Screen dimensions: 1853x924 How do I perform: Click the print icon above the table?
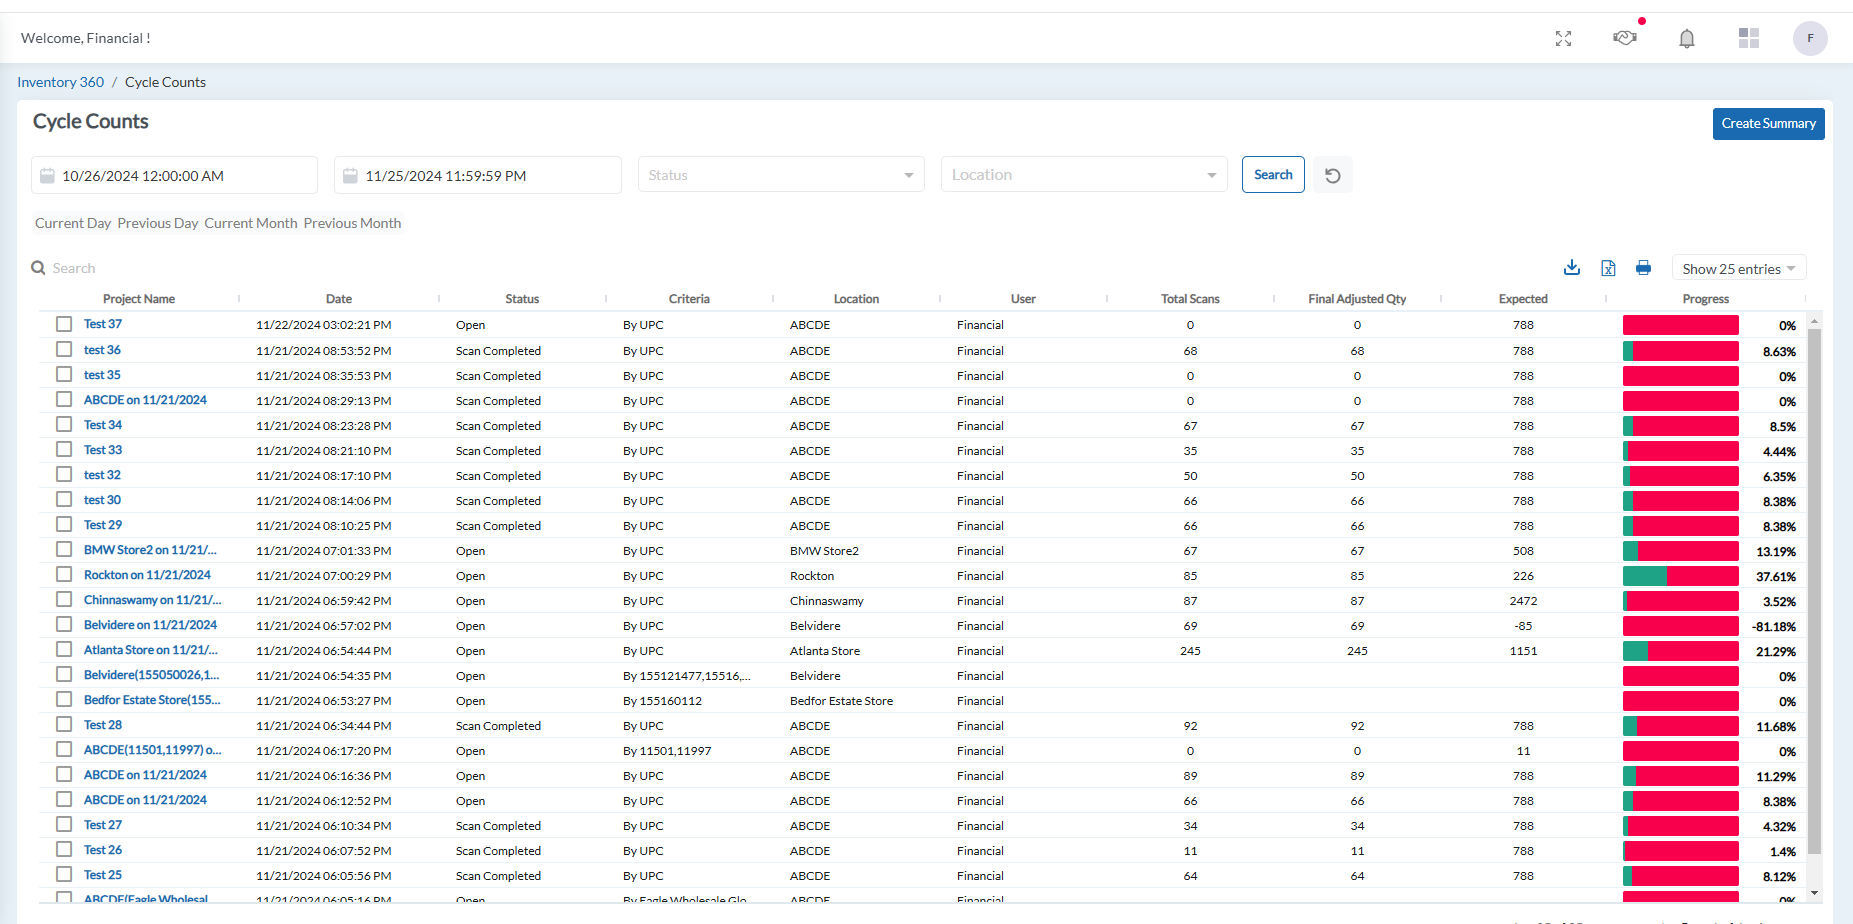[1644, 267]
